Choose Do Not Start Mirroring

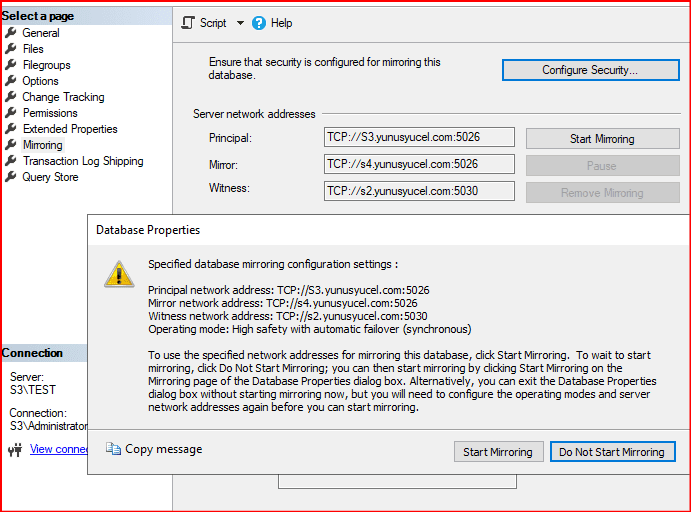pyautogui.click(x=612, y=452)
